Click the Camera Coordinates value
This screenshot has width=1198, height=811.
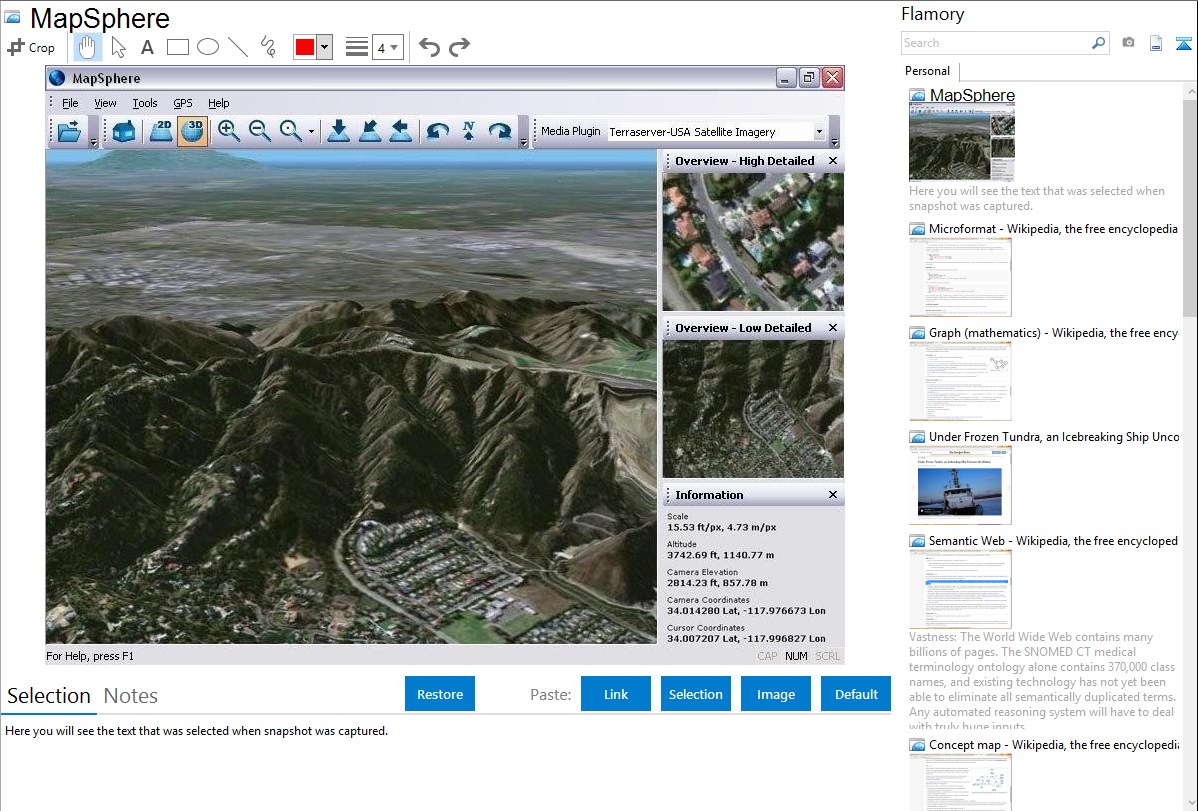(746, 611)
